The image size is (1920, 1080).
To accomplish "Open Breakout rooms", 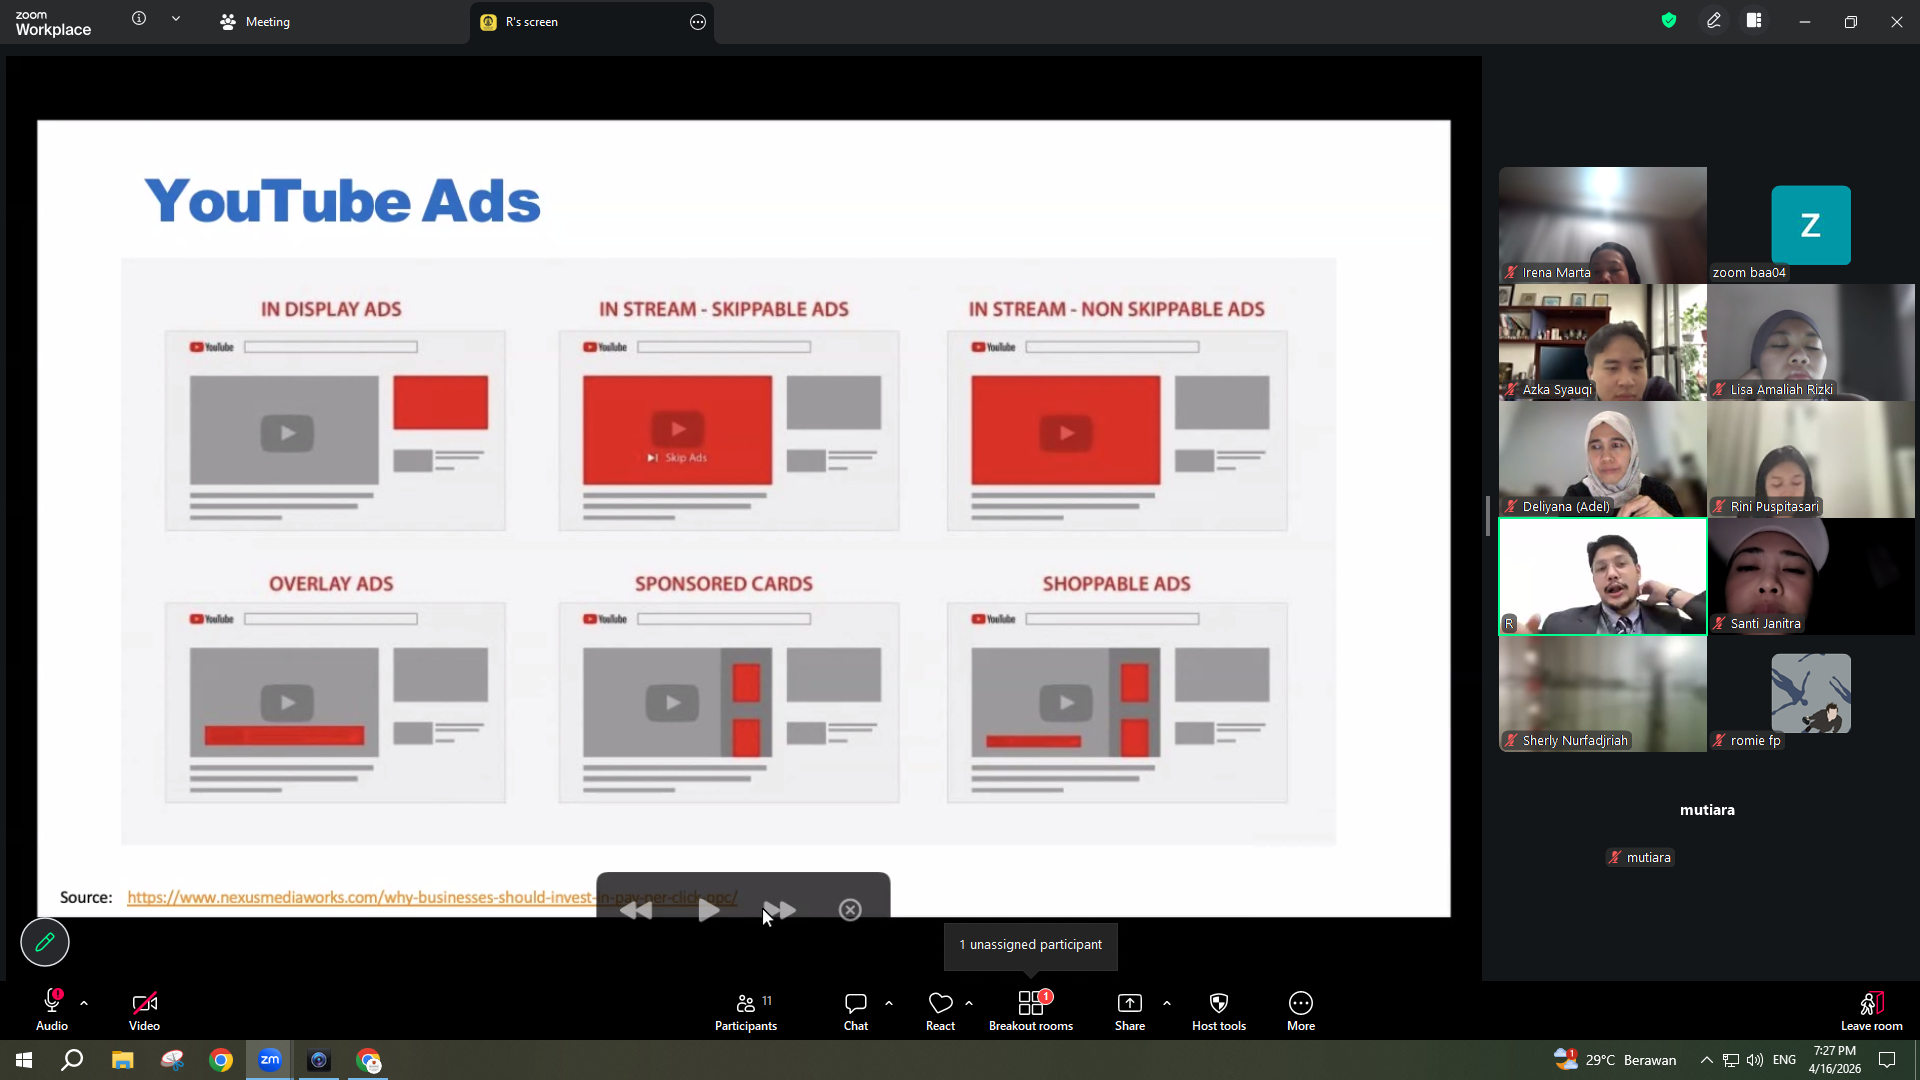I will [x=1031, y=1010].
